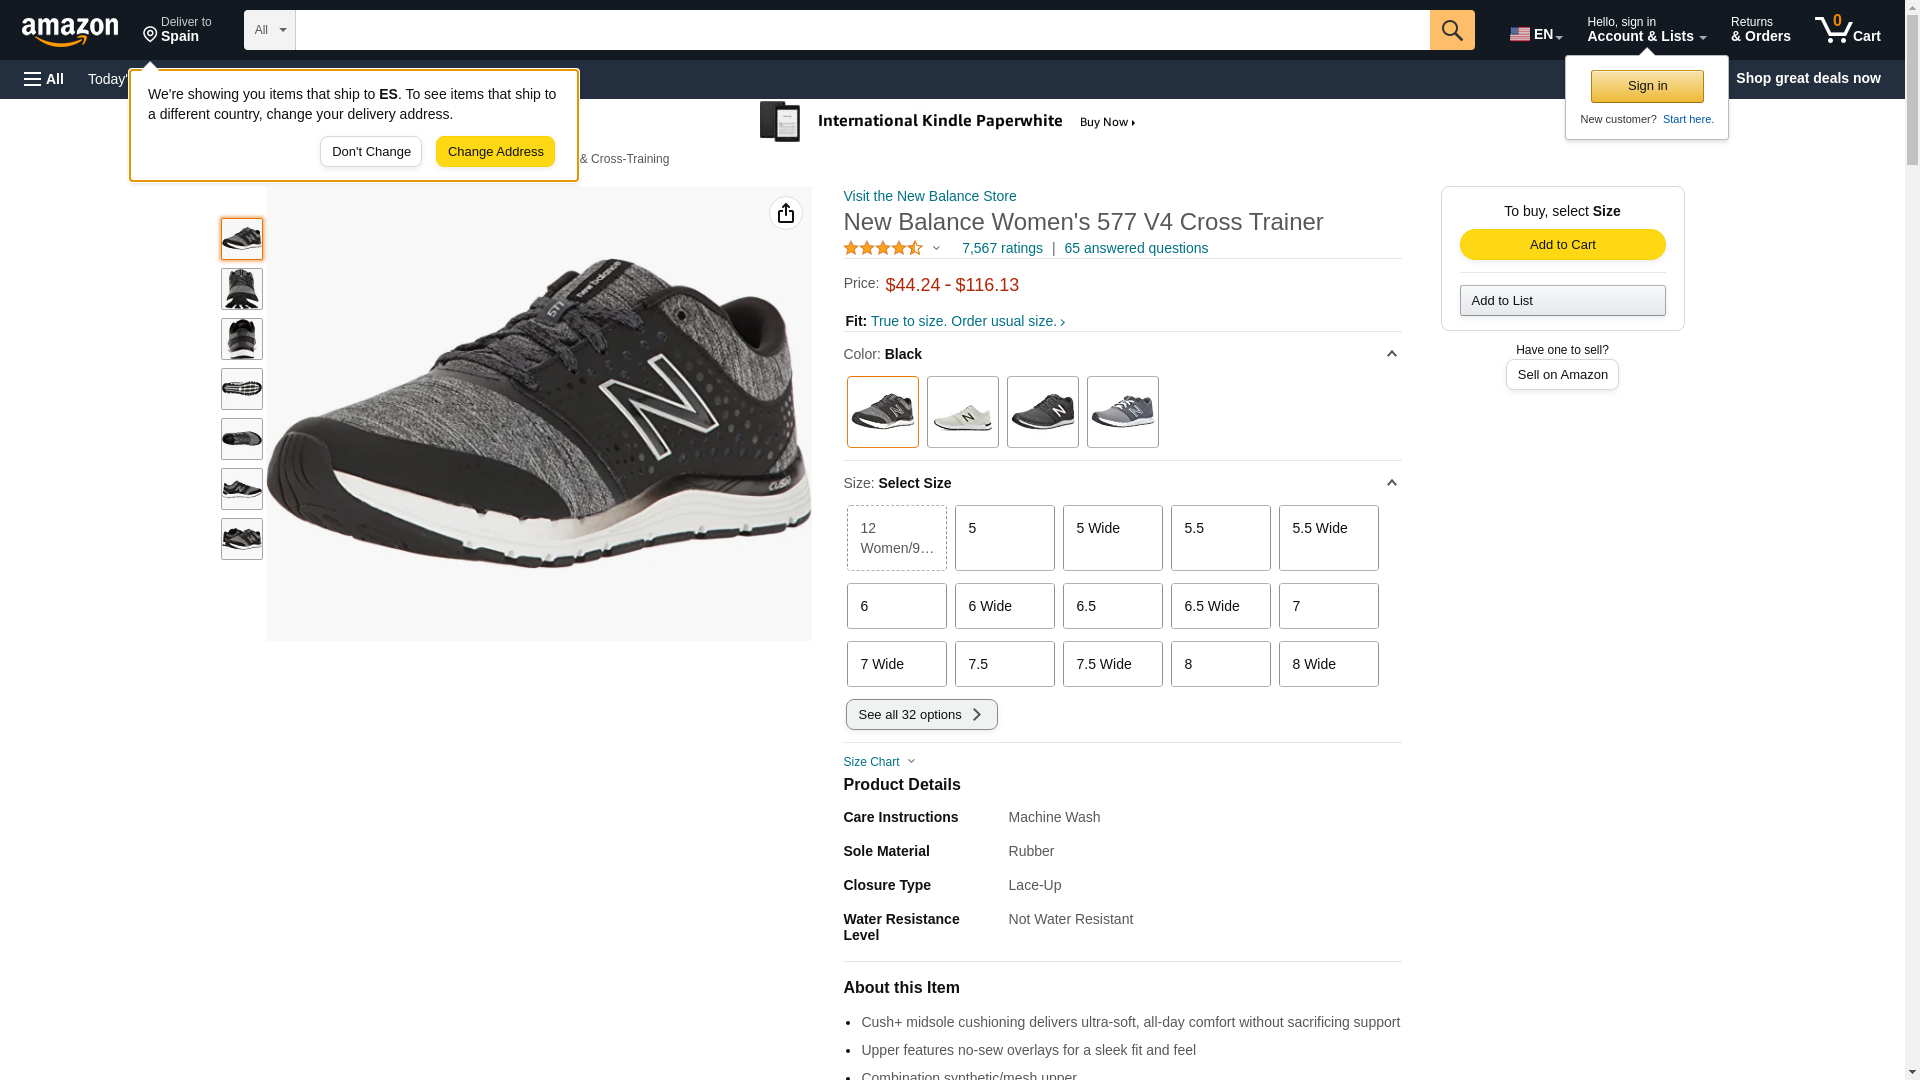Open the All hamburger menu
Screen dimensions: 1920x1080
tap(44, 79)
